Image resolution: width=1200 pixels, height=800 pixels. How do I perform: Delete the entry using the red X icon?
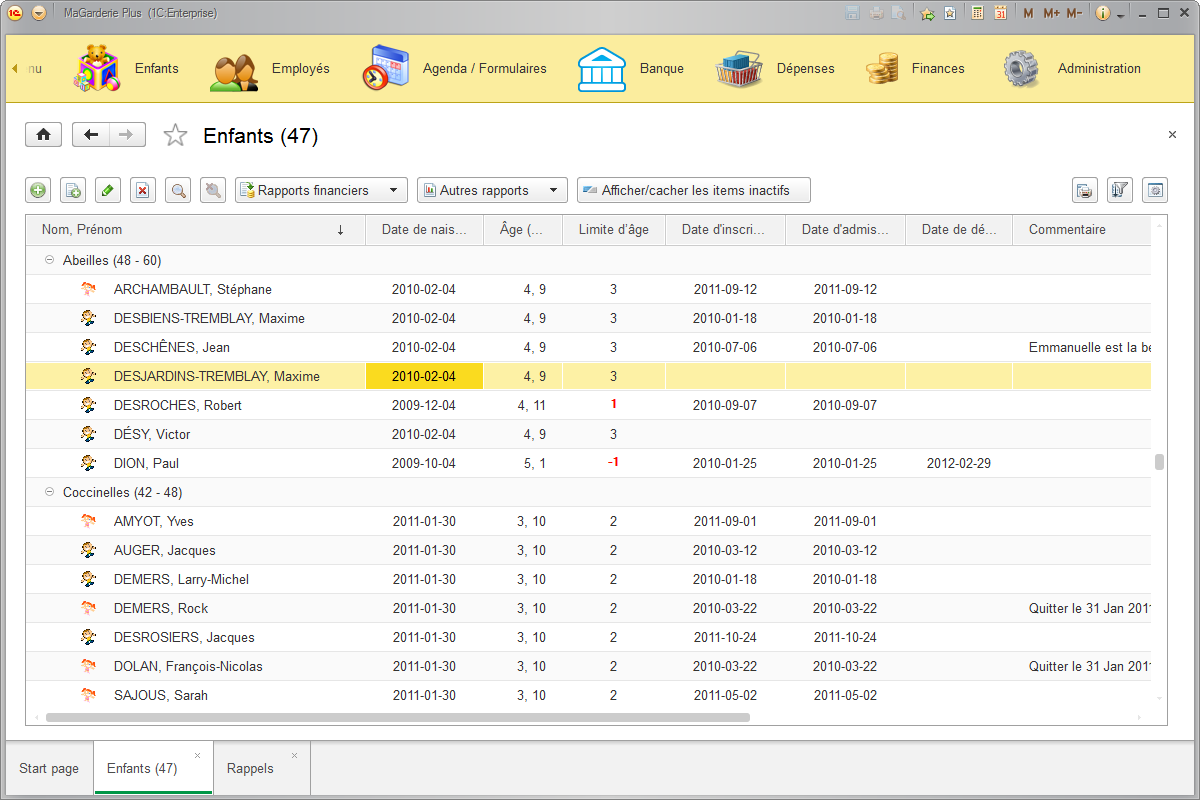[142, 190]
